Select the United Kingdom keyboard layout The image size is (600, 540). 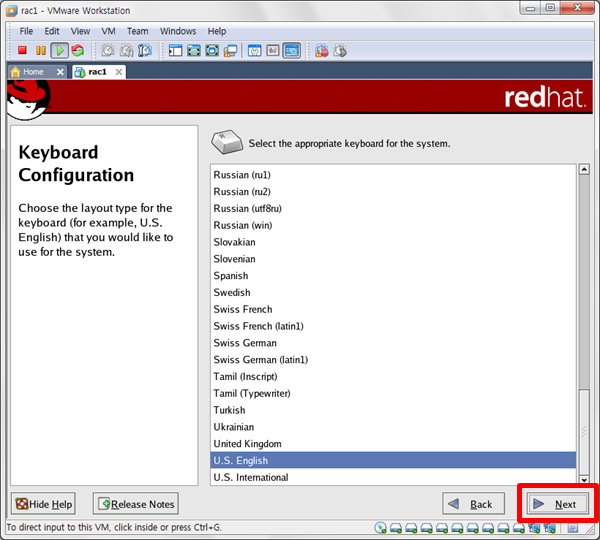point(393,444)
